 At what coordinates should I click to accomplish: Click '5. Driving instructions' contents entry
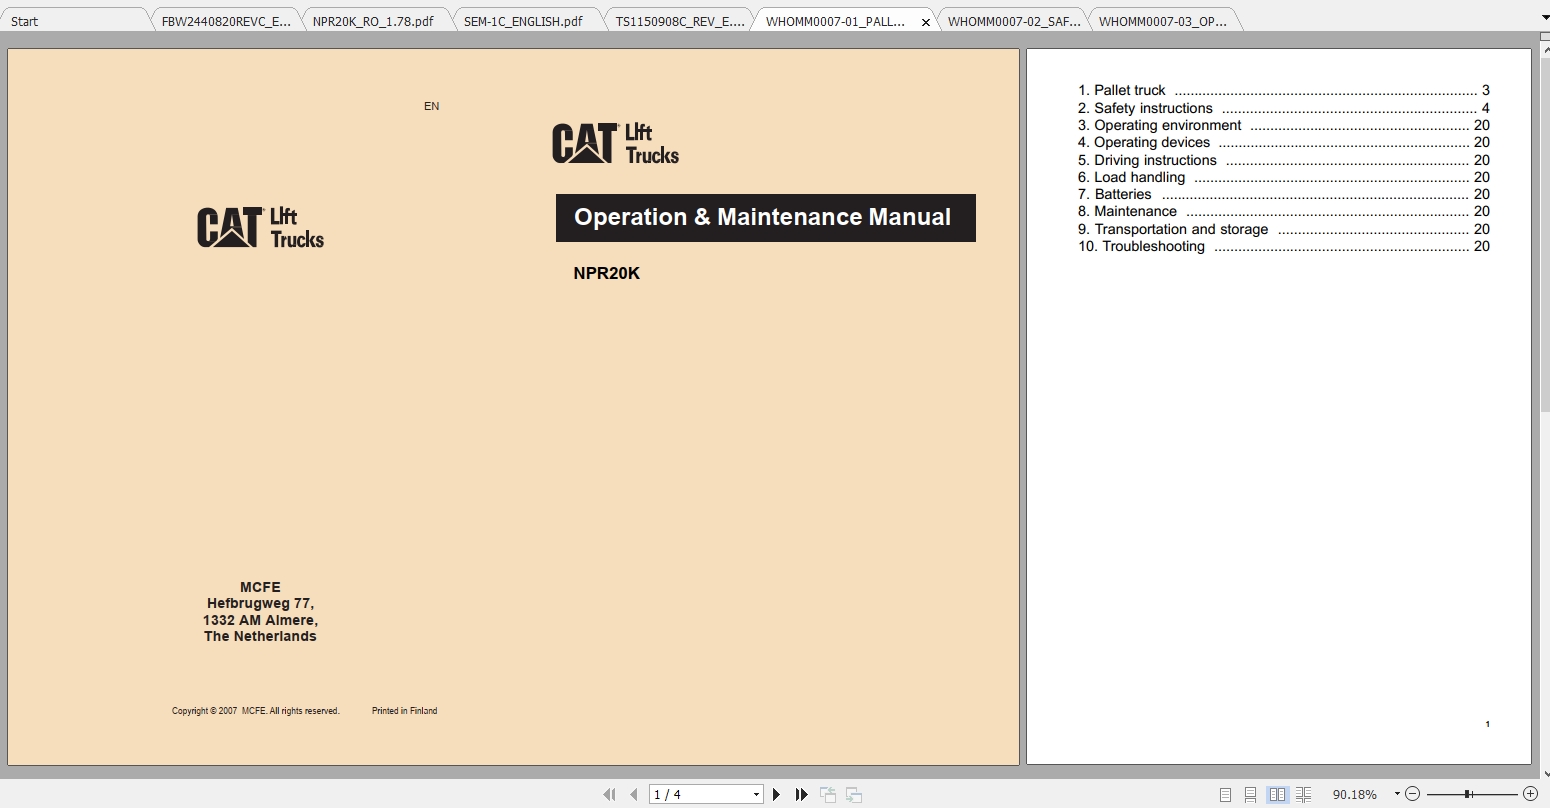(1283, 160)
